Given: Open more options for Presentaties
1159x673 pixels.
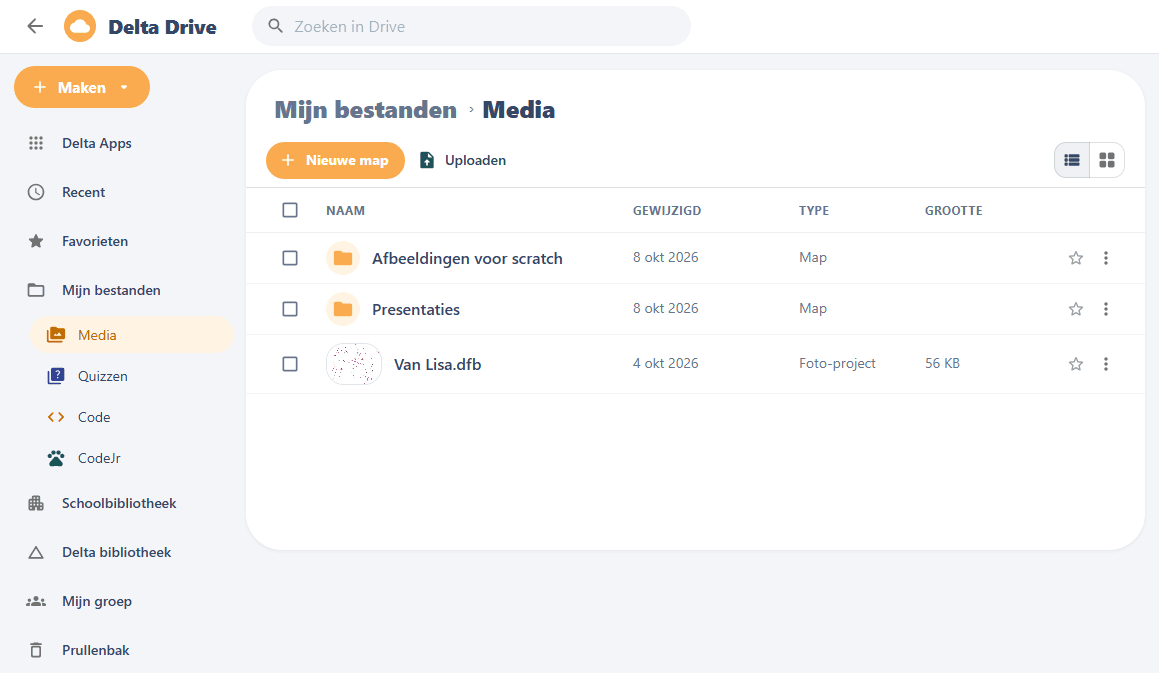Looking at the screenshot, I should (x=1106, y=309).
